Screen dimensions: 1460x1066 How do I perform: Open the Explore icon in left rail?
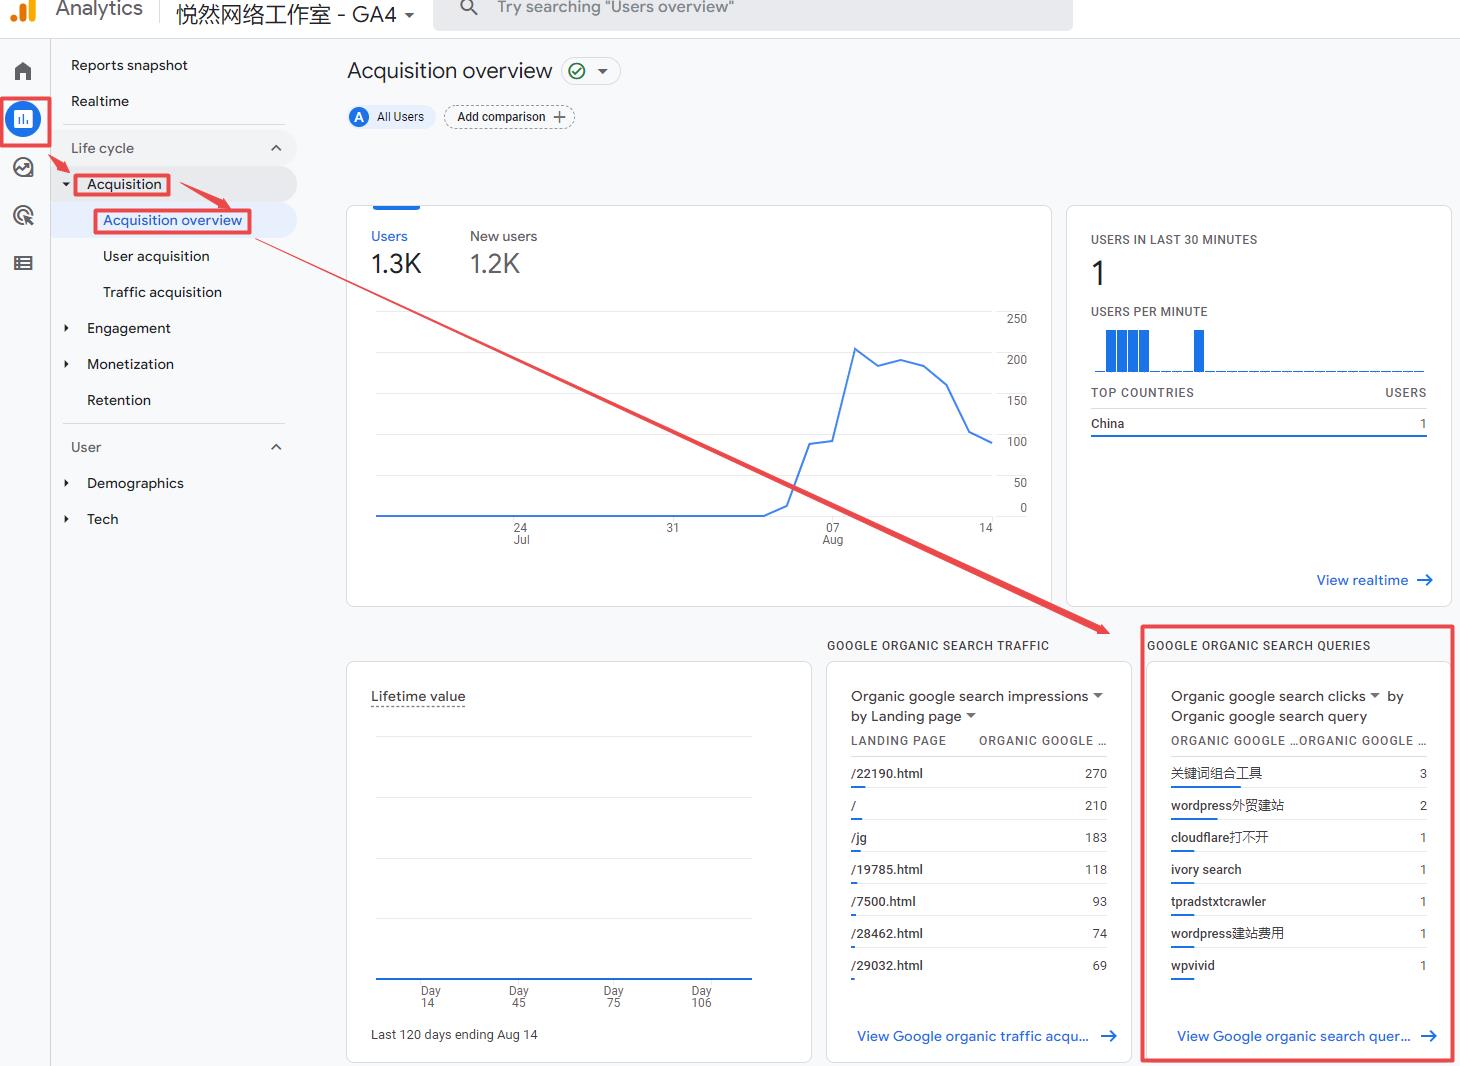(23, 167)
